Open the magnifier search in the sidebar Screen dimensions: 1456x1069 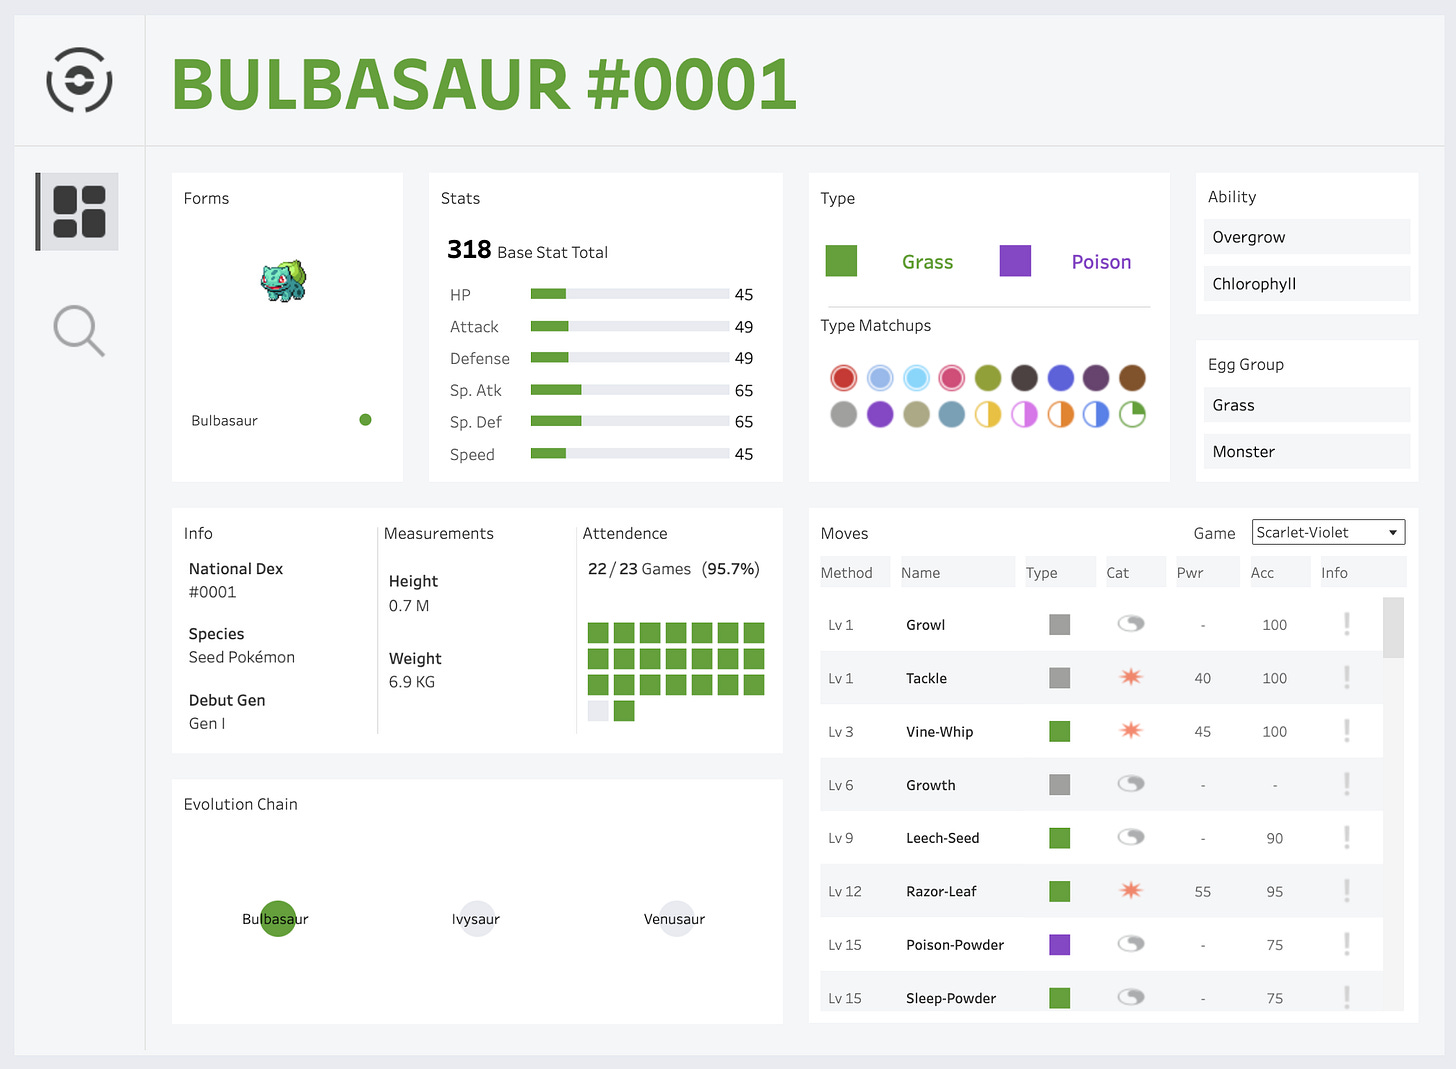pyautogui.click(x=79, y=331)
